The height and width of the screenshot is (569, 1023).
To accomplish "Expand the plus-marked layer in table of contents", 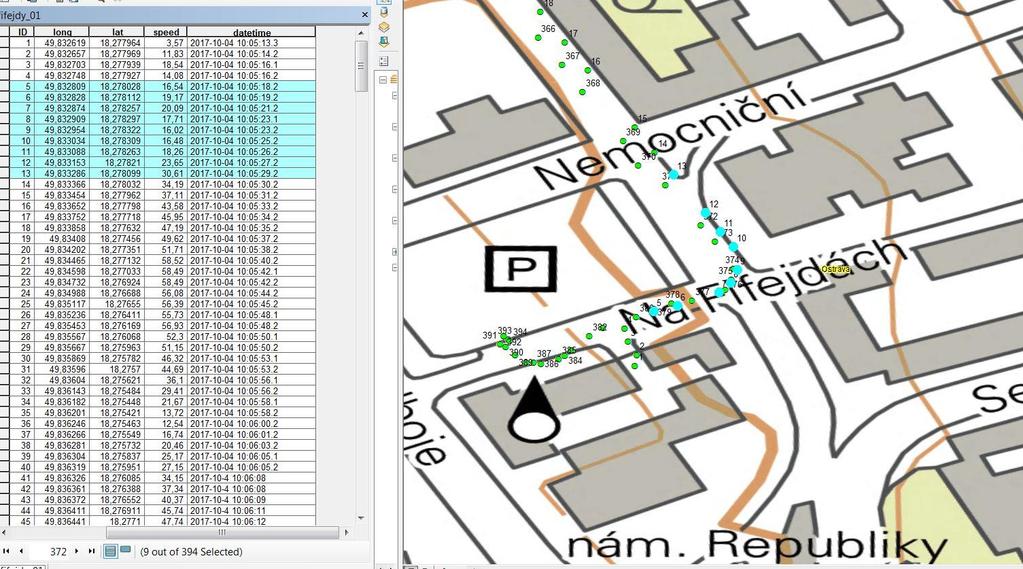I will [x=394, y=252].
